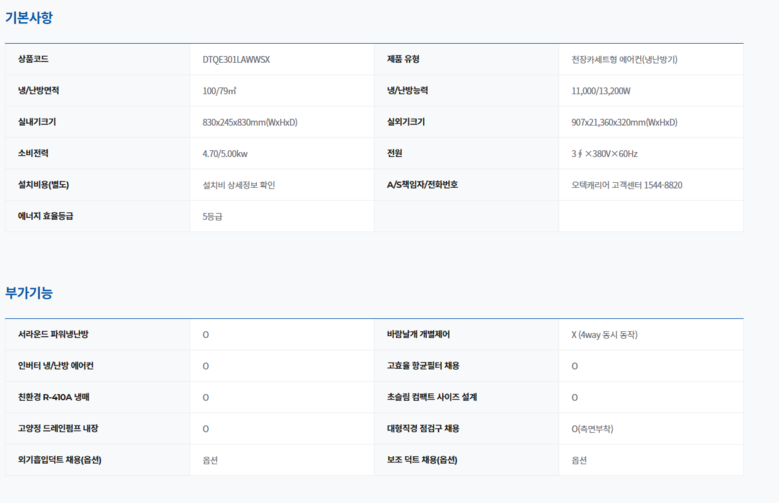The image size is (779, 503).
Task: Click the 부가기능 section heading
Action: click(x=29, y=293)
